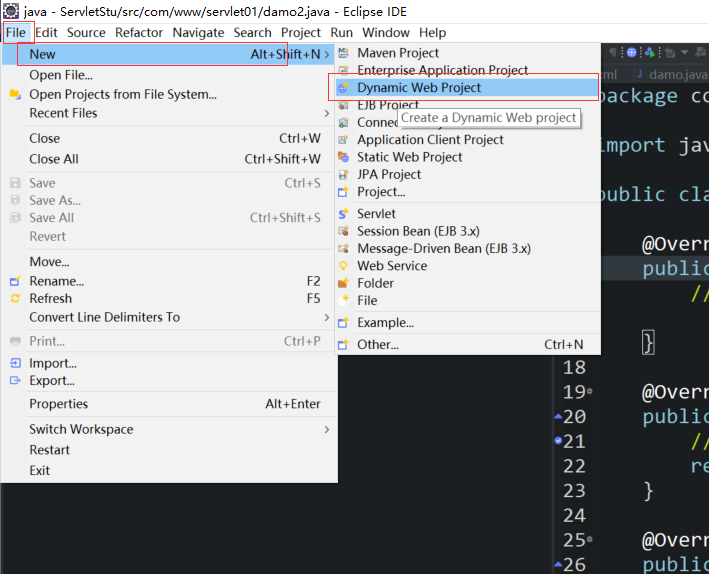Collapse the code fold at line 25

pos(590,539)
